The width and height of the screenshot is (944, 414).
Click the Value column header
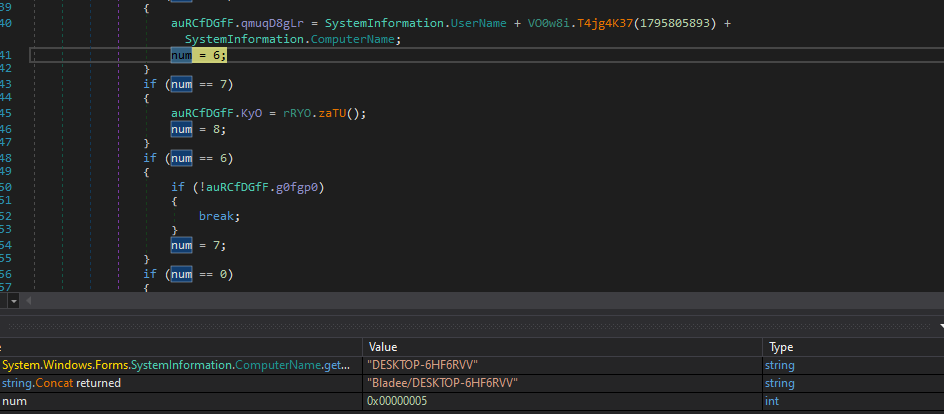pyautogui.click(x=383, y=347)
